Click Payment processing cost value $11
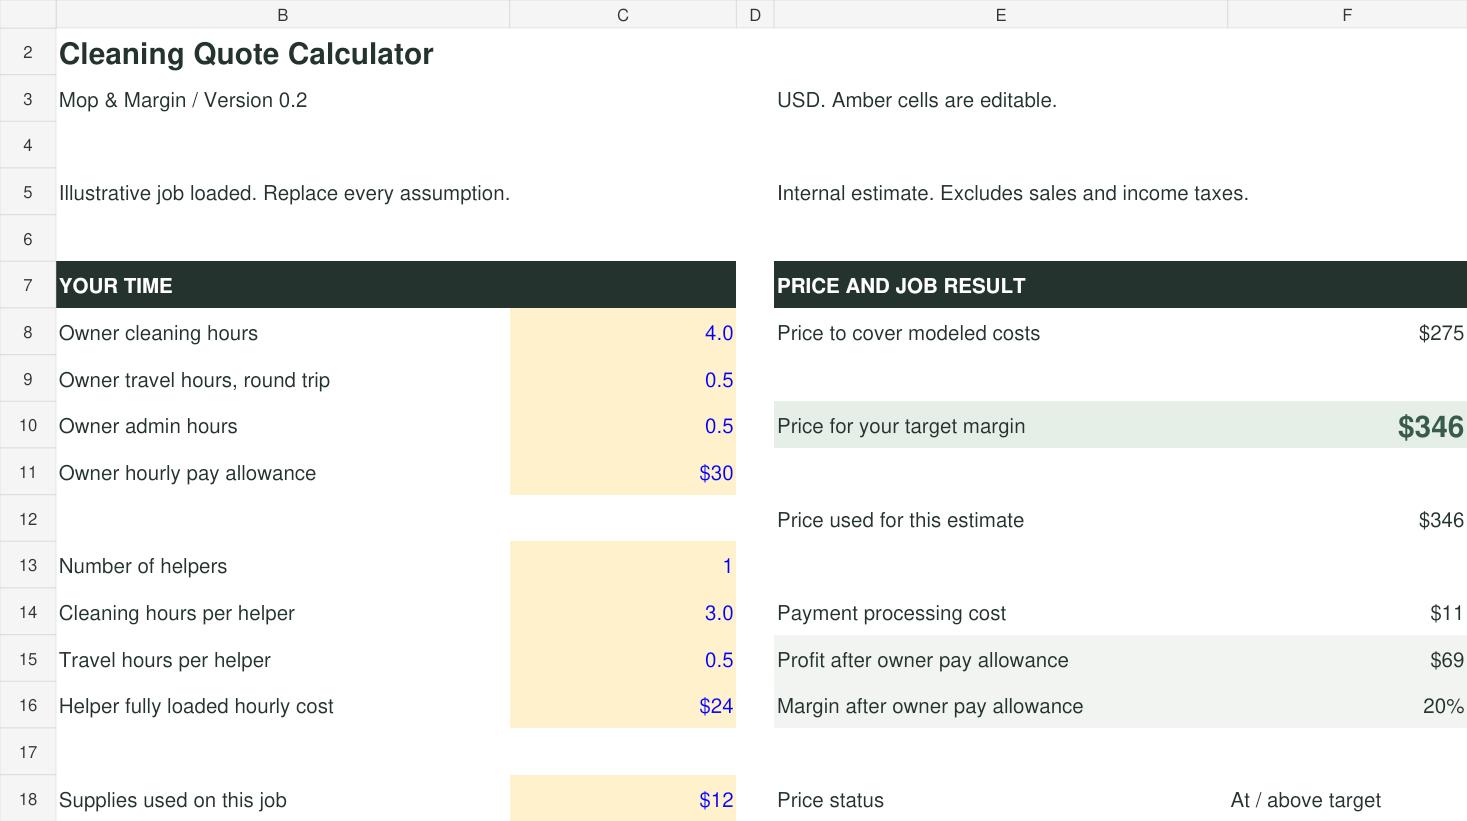The height and width of the screenshot is (821, 1467). (x=1347, y=612)
